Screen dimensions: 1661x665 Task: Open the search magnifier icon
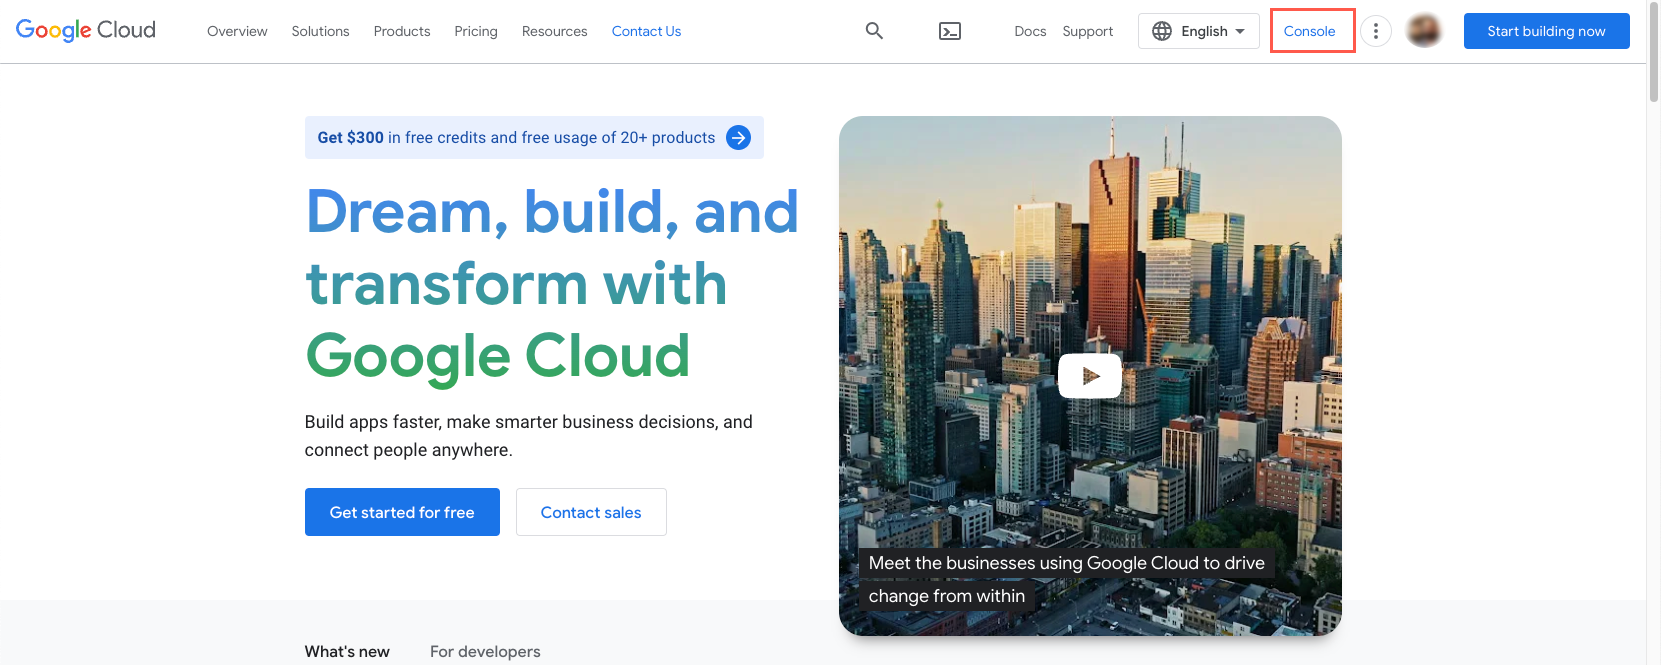coord(874,31)
